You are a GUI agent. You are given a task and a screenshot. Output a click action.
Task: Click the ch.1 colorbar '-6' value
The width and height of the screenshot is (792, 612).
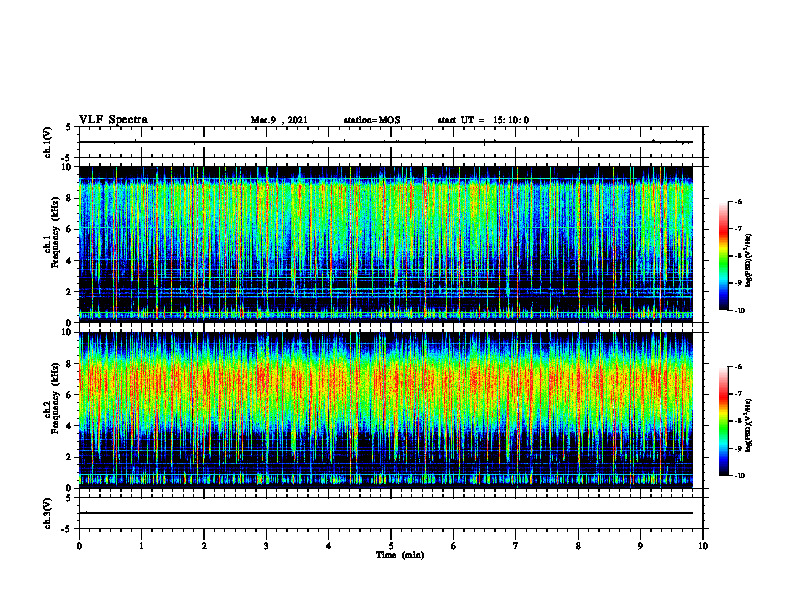(738, 201)
